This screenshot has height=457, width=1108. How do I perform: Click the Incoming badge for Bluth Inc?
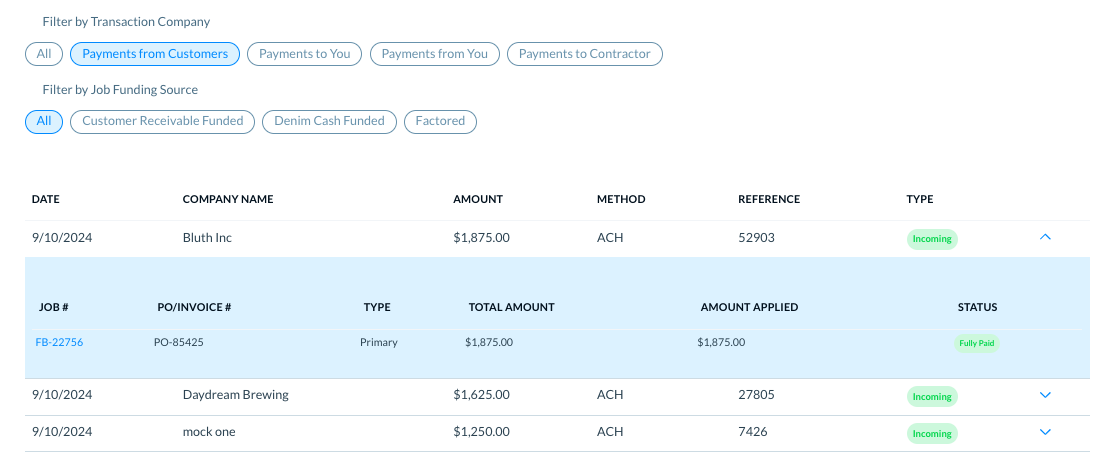pyautogui.click(x=932, y=239)
